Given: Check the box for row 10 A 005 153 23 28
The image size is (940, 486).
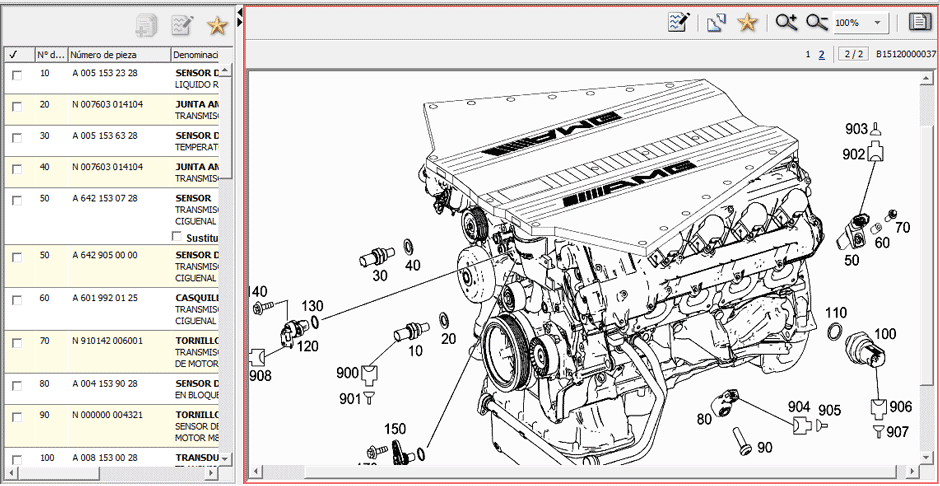Looking at the screenshot, I should 17,75.
